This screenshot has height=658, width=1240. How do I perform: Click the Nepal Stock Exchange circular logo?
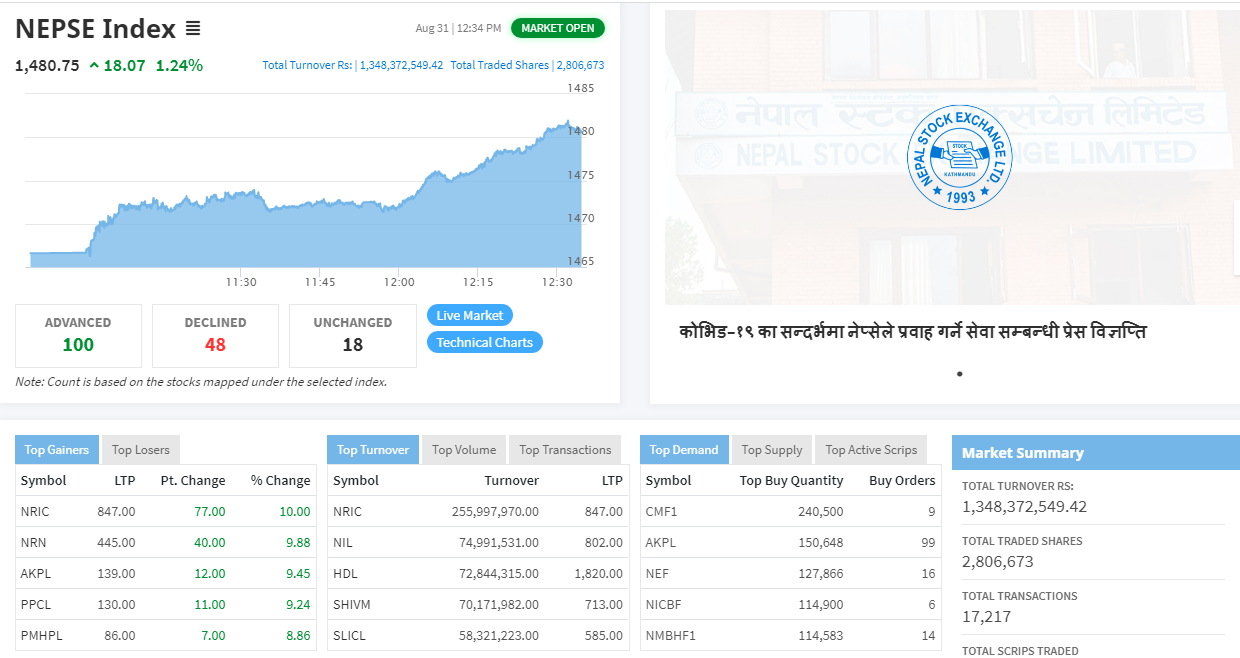(959, 157)
